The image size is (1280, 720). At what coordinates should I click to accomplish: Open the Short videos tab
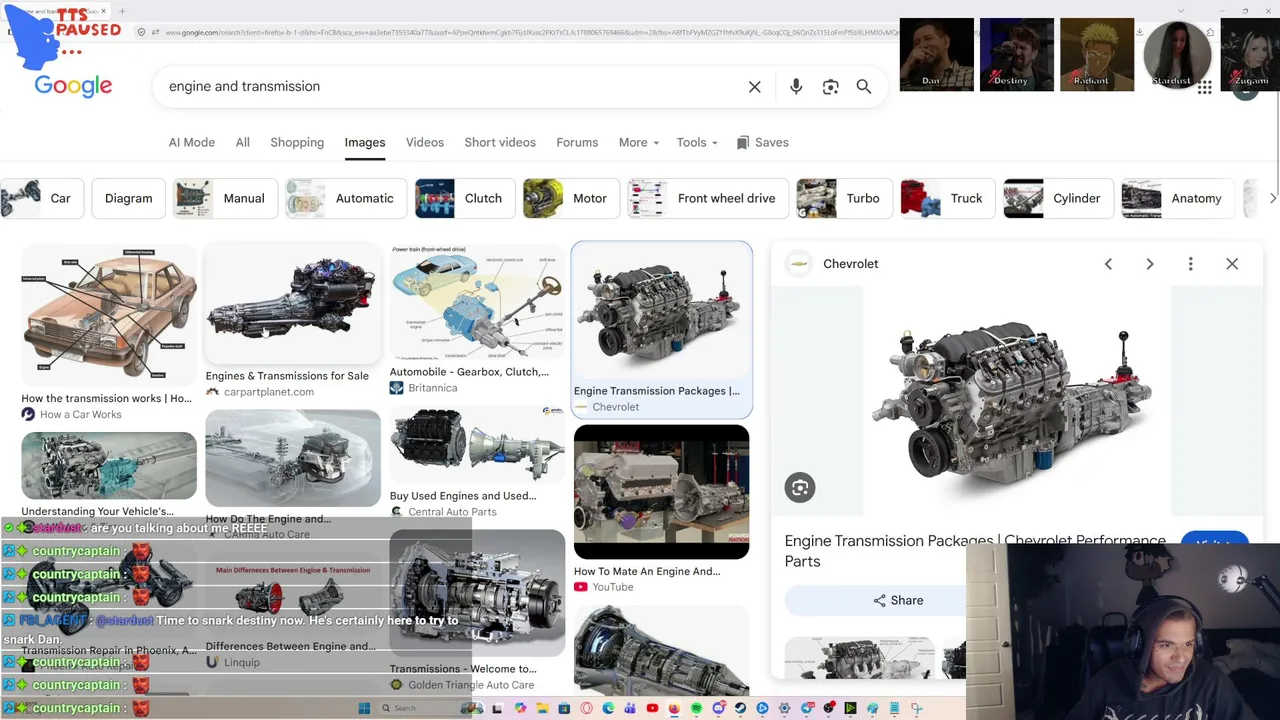pos(500,143)
